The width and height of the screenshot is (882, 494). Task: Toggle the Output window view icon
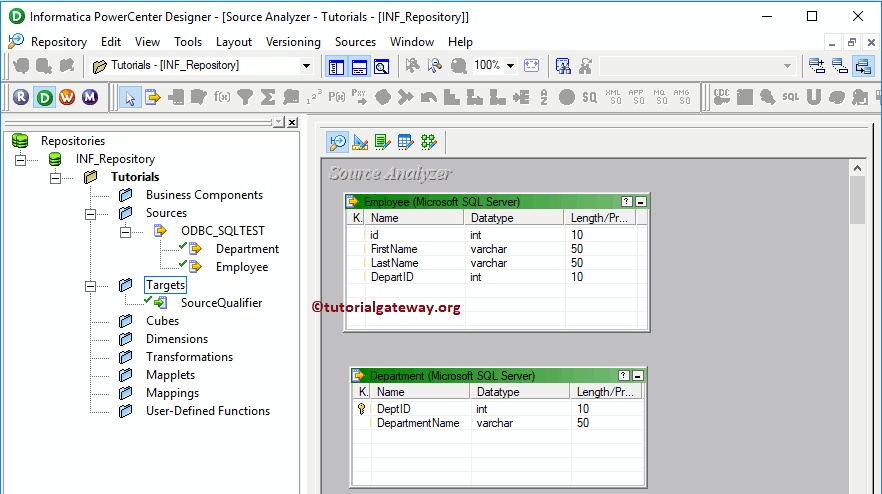tap(359, 67)
